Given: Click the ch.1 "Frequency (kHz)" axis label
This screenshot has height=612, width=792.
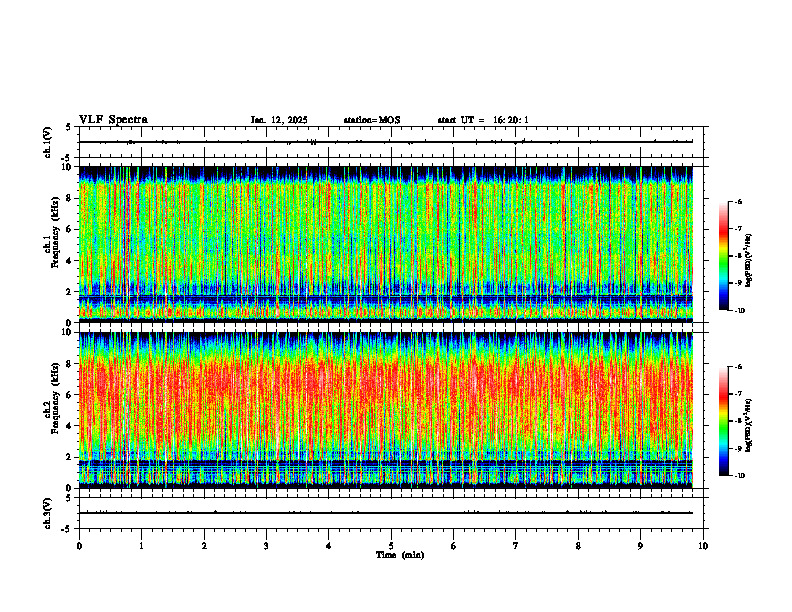Looking at the screenshot, I should [57, 233].
